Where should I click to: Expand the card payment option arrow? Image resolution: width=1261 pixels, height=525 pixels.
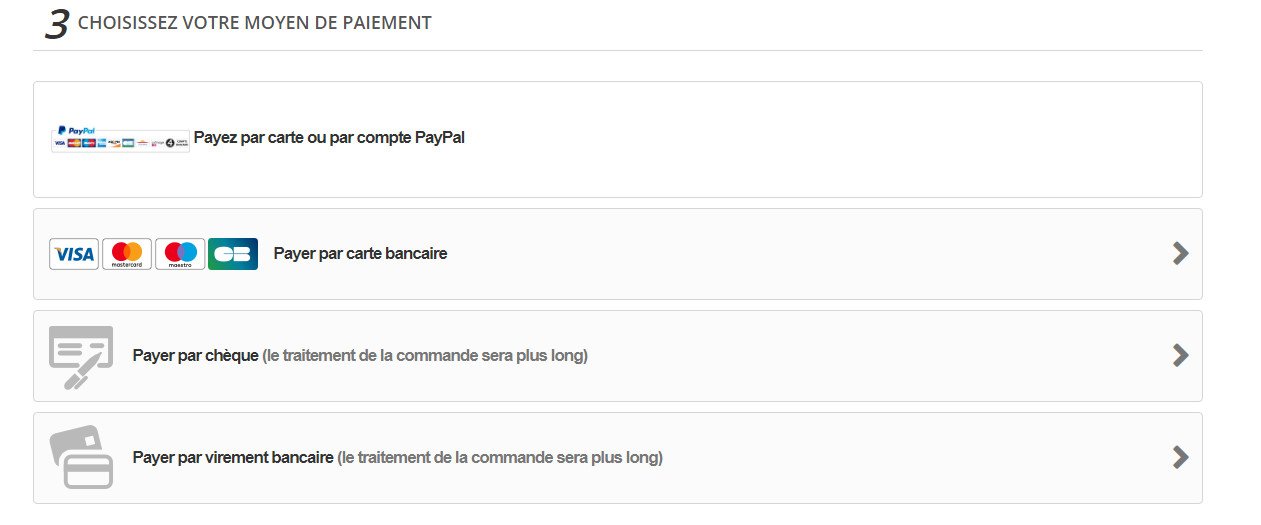(x=1180, y=254)
